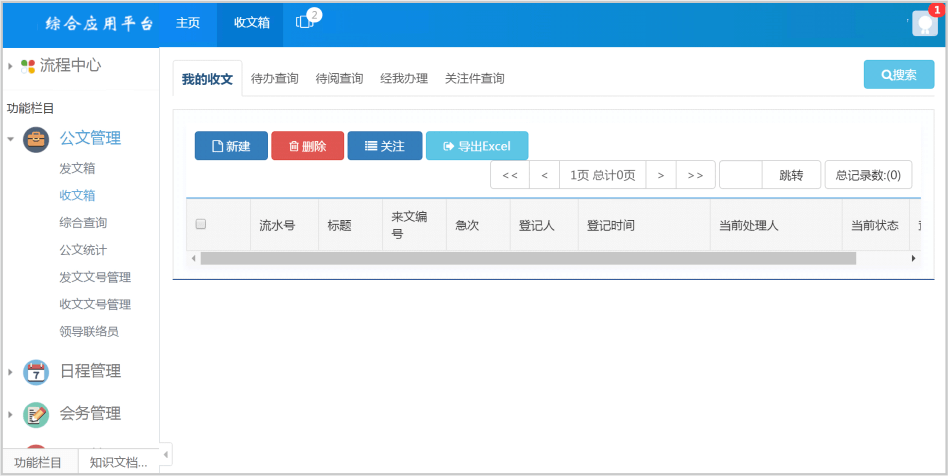Click the 流程中心 colored dots icon
This screenshot has width=948, height=476.
coord(28,66)
